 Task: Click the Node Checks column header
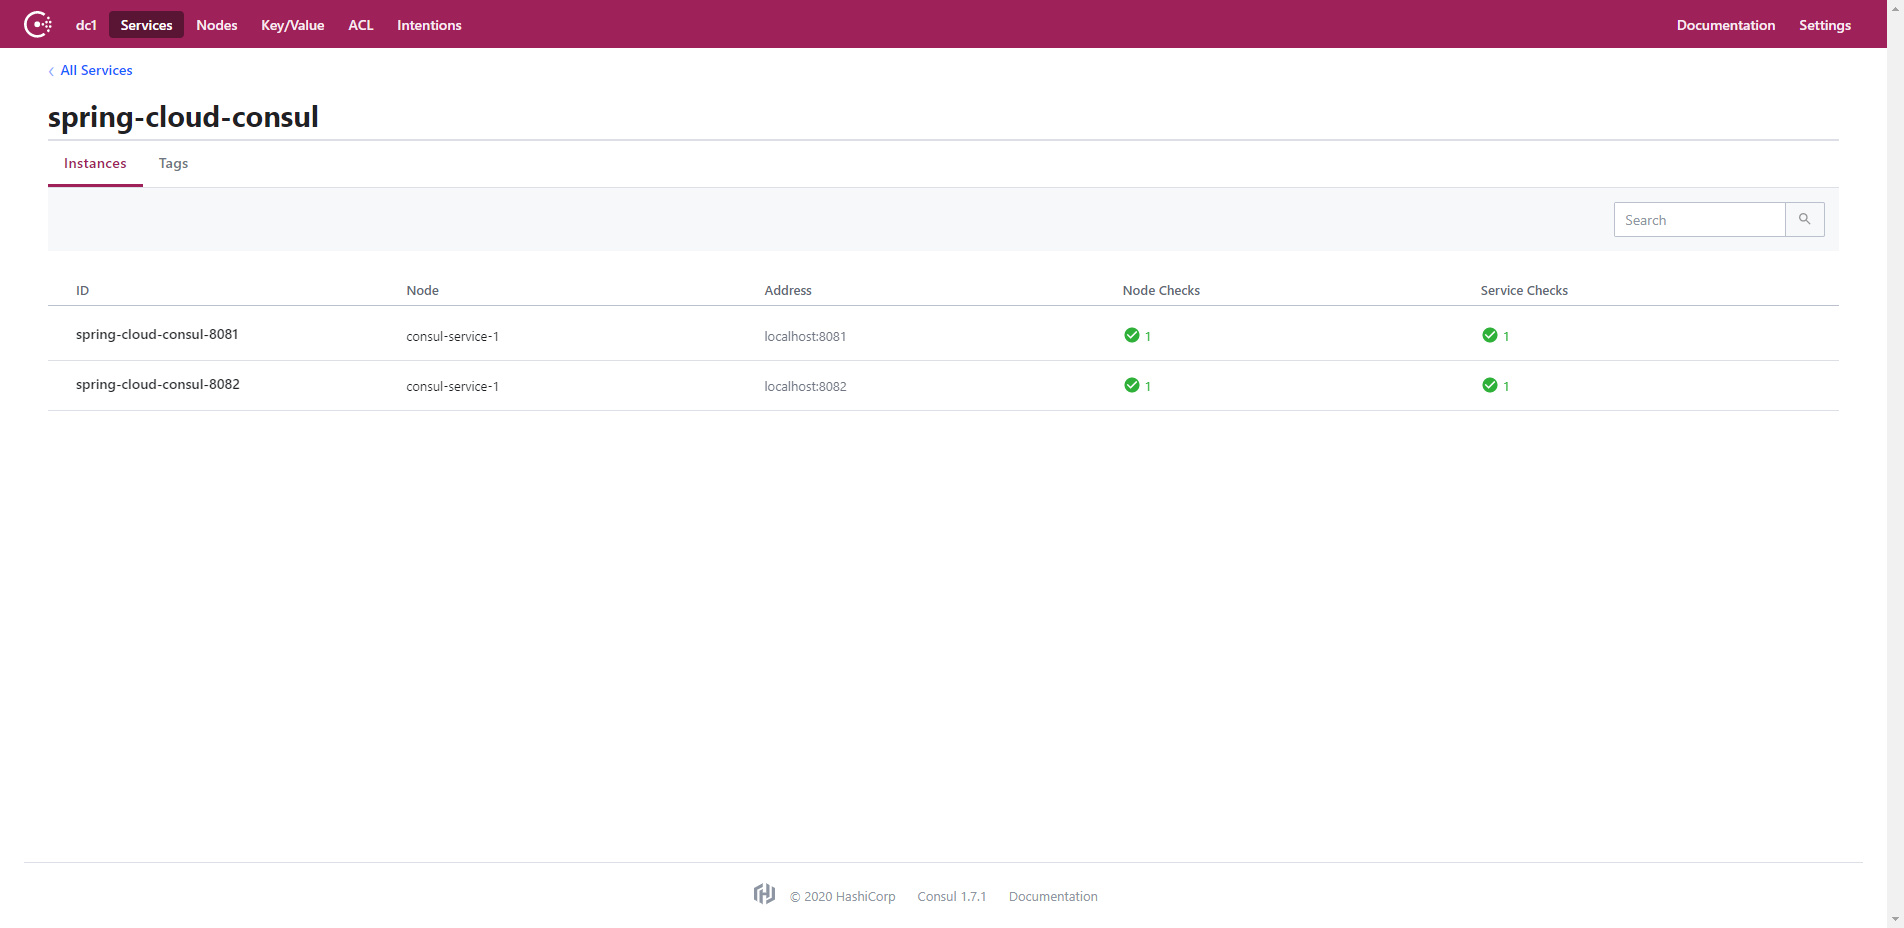(x=1161, y=290)
